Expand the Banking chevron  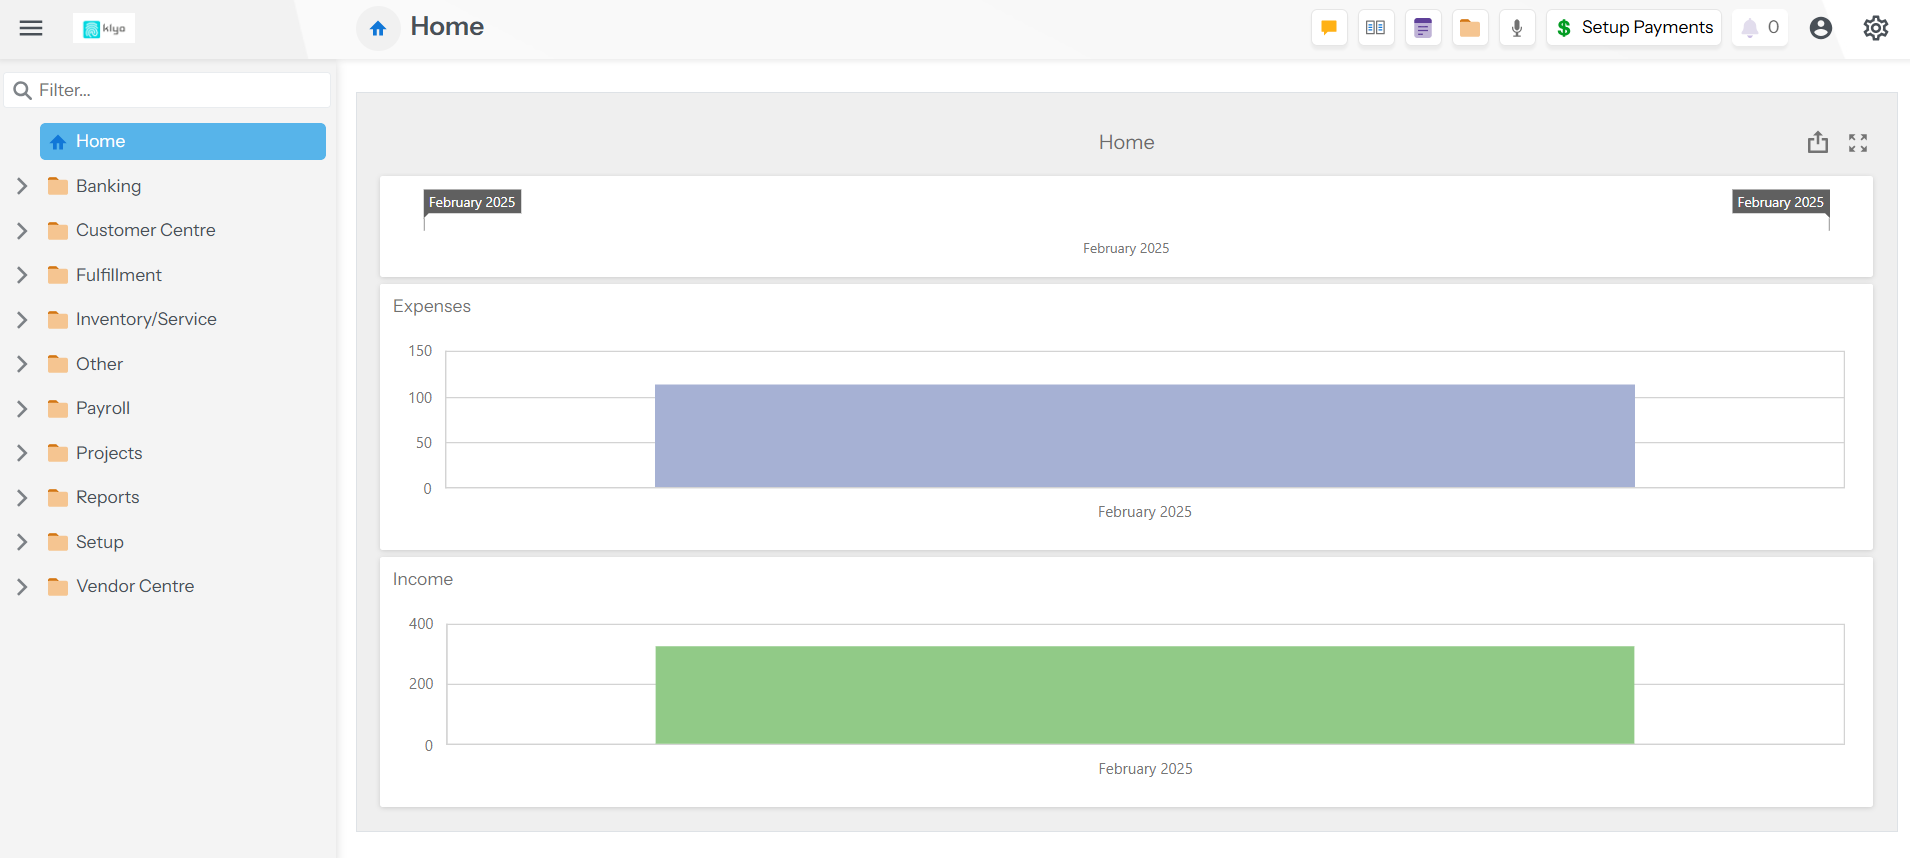[x=22, y=186]
